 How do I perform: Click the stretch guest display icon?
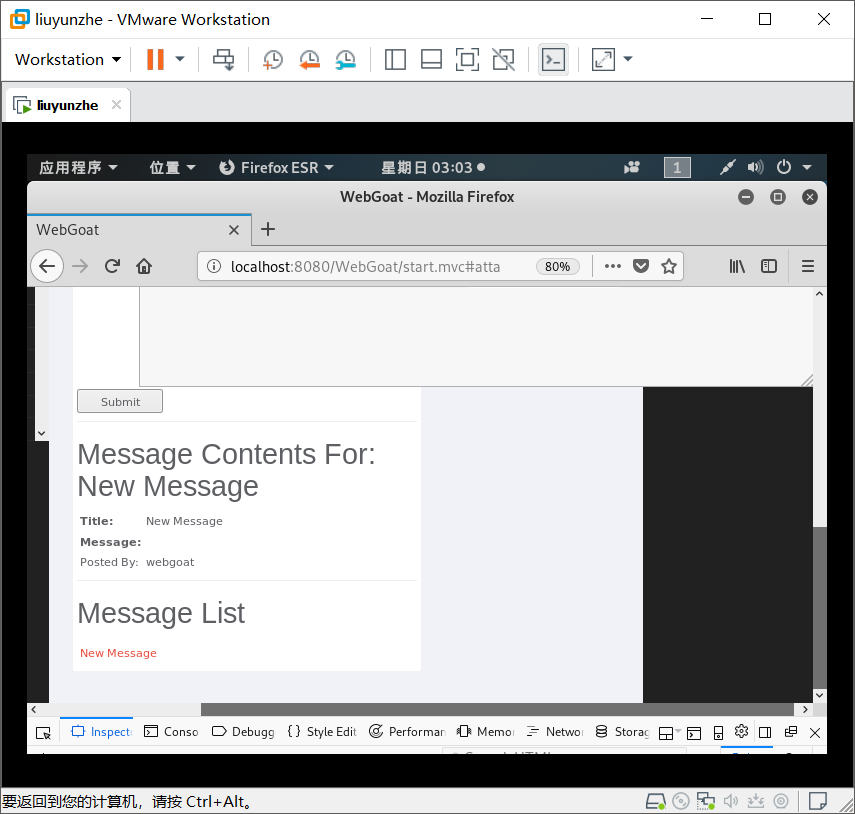(x=603, y=59)
